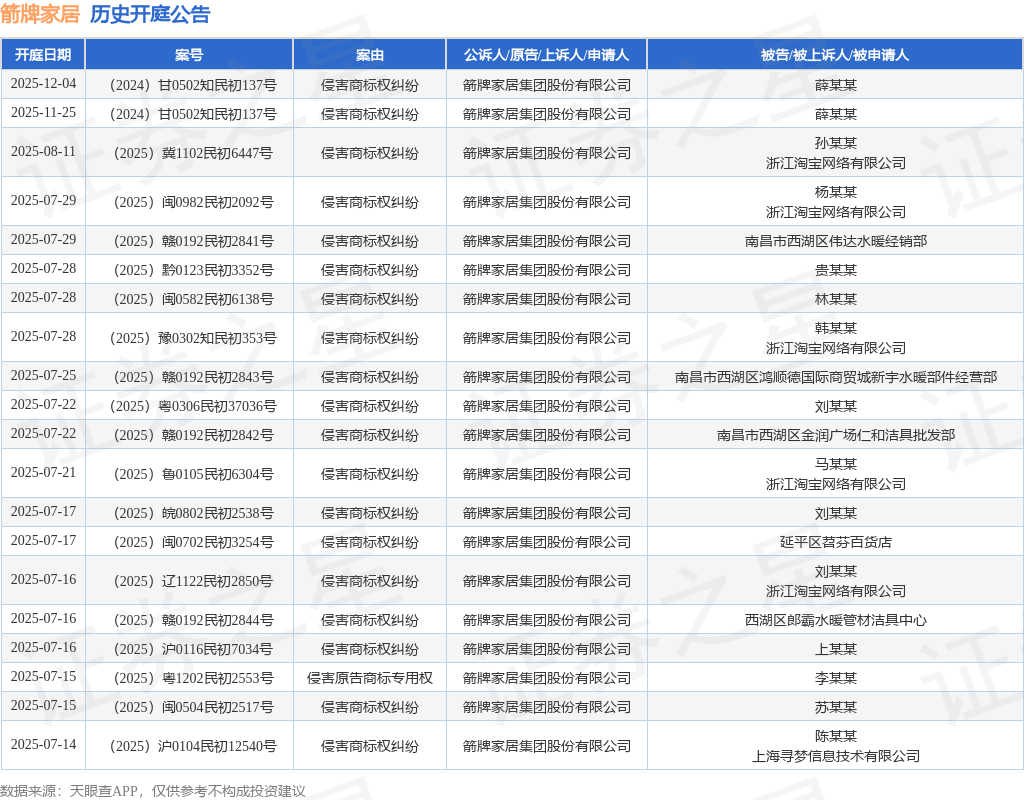Click the date 2025-12-04

pyautogui.click(x=43, y=84)
